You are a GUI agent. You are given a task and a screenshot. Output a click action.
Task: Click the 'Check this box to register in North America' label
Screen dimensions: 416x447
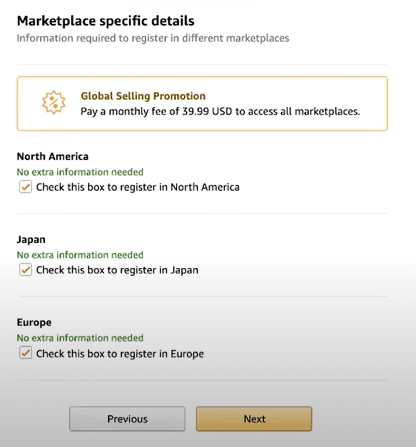point(138,187)
